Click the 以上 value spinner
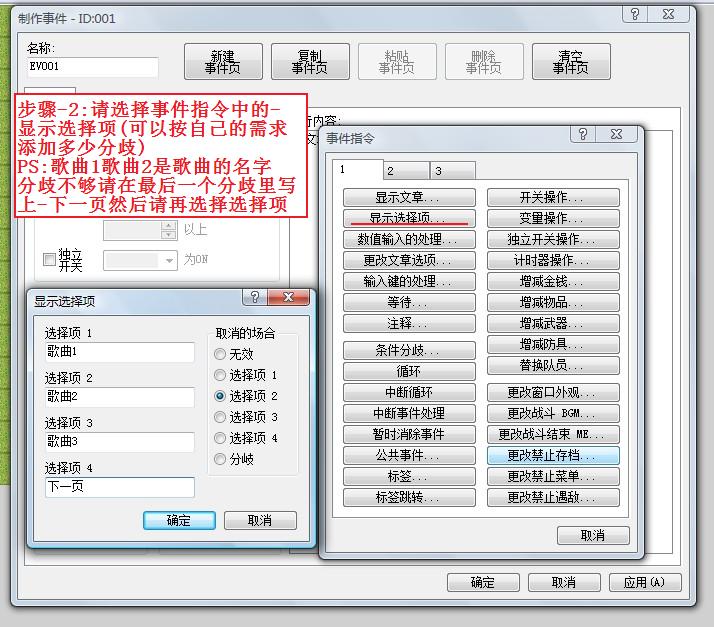 (x=169, y=230)
